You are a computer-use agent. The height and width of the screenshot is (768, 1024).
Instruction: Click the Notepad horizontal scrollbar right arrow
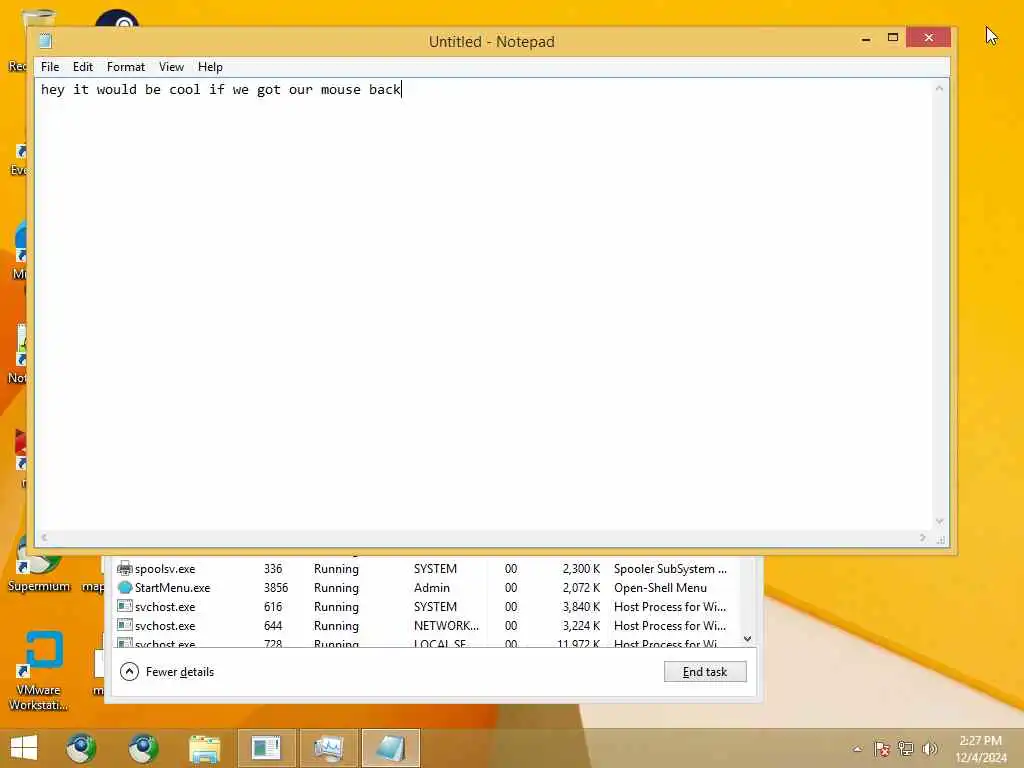[922, 537]
